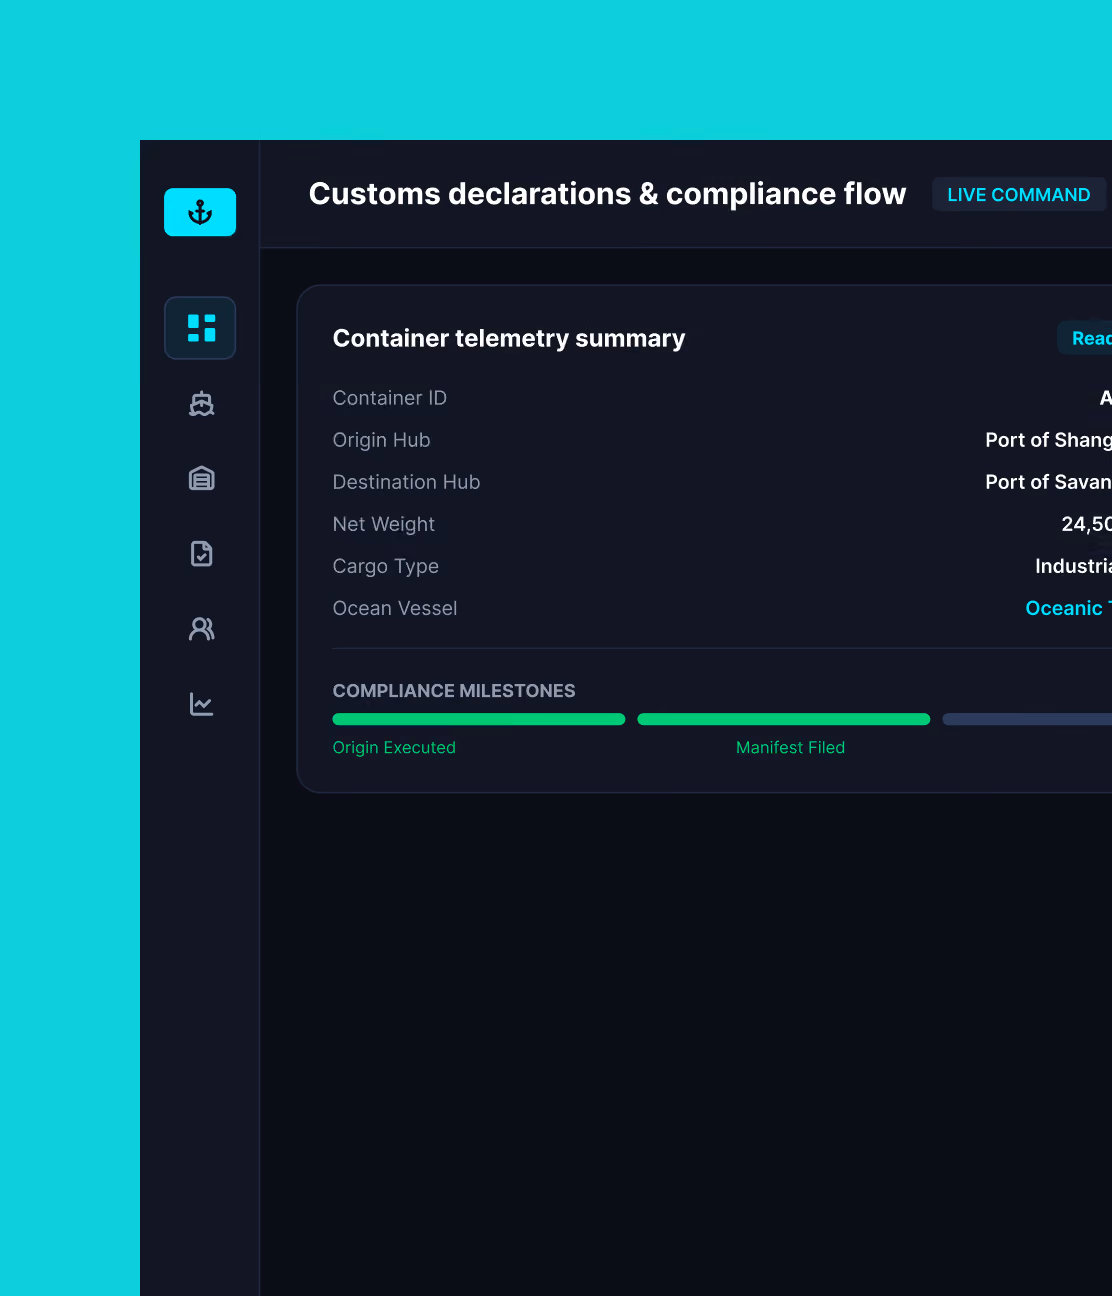This screenshot has width=1112, height=1296.
Task: Select the Container telemetry summary heading
Action: pos(509,338)
